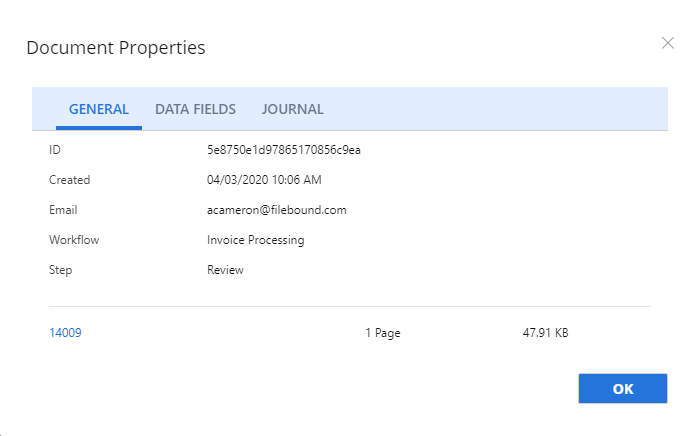The width and height of the screenshot is (698, 436).
Task: Click the document ID value 5e8750e1d97865170856c9ea
Action: point(283,150)
